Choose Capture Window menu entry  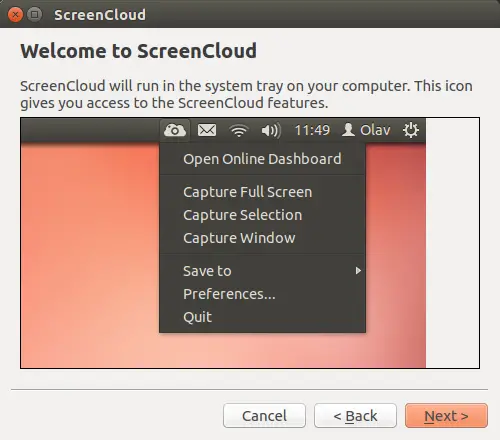(262, 238)
